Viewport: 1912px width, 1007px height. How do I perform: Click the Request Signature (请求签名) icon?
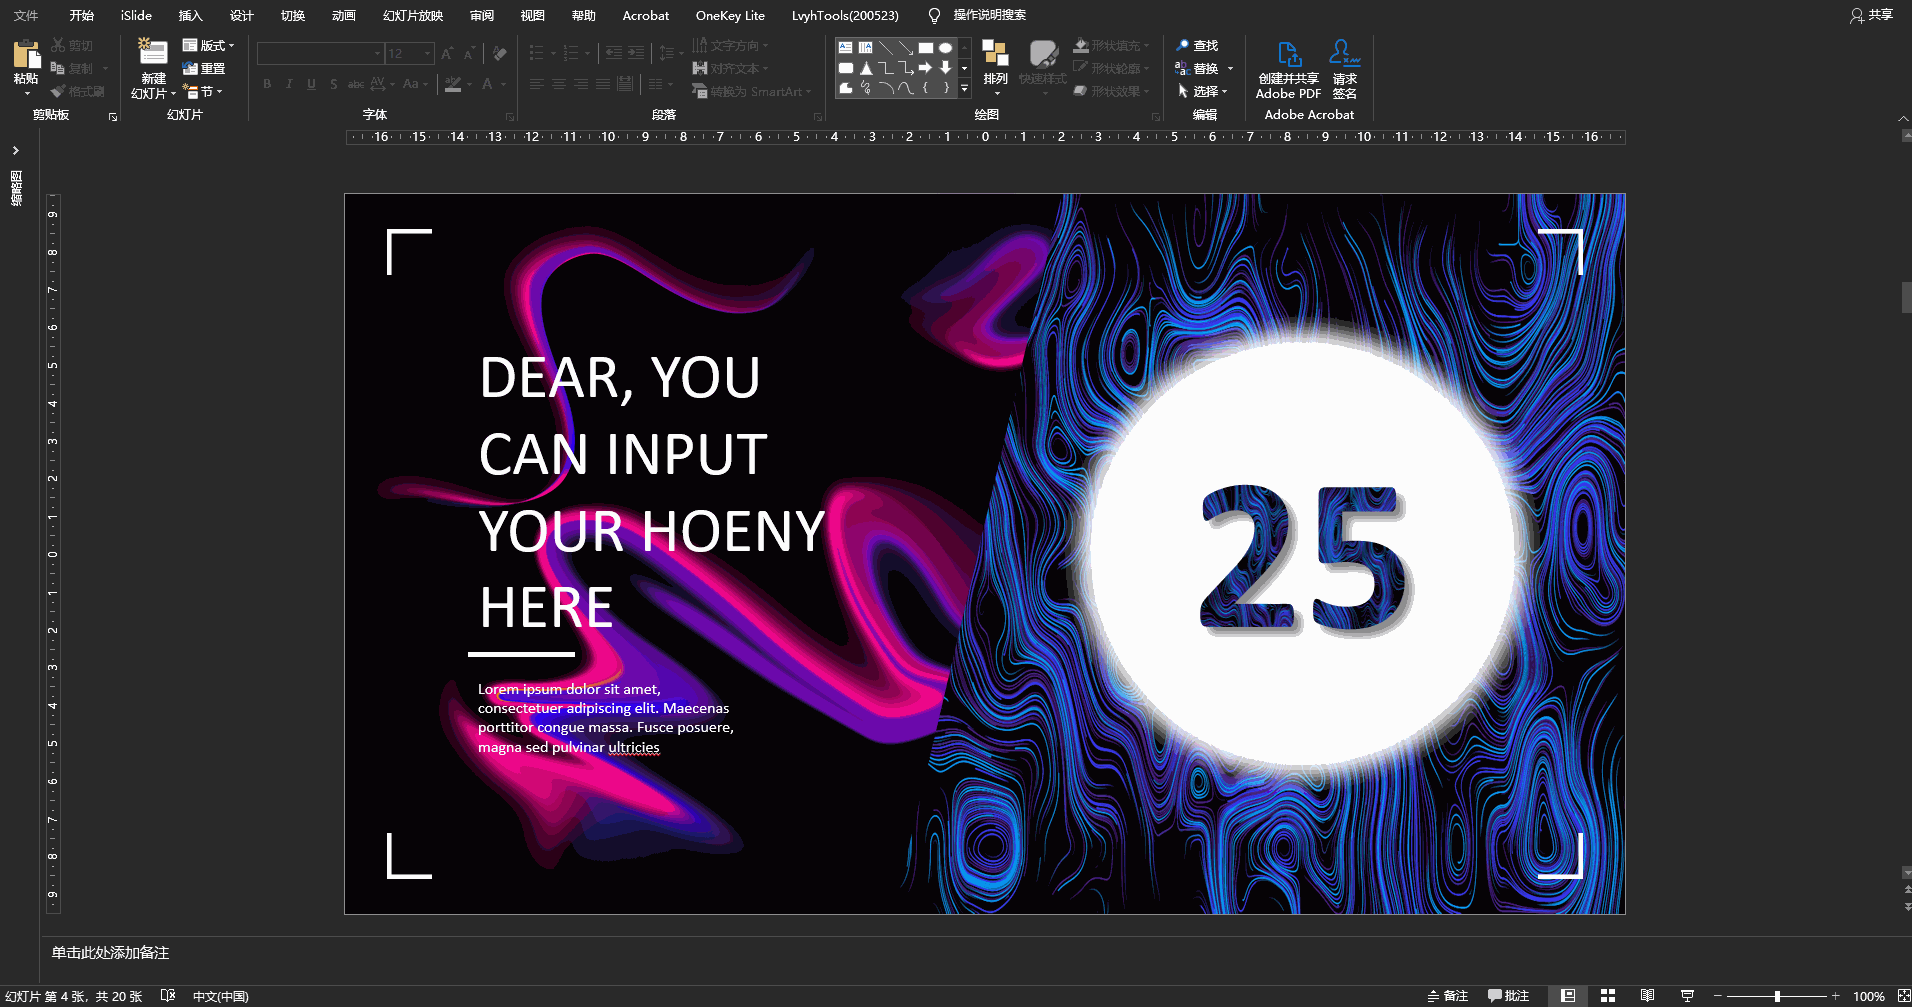point(1344,53)
